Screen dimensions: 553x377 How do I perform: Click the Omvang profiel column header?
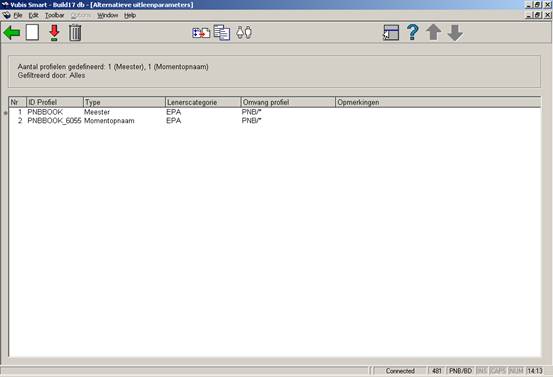(288, 102)
